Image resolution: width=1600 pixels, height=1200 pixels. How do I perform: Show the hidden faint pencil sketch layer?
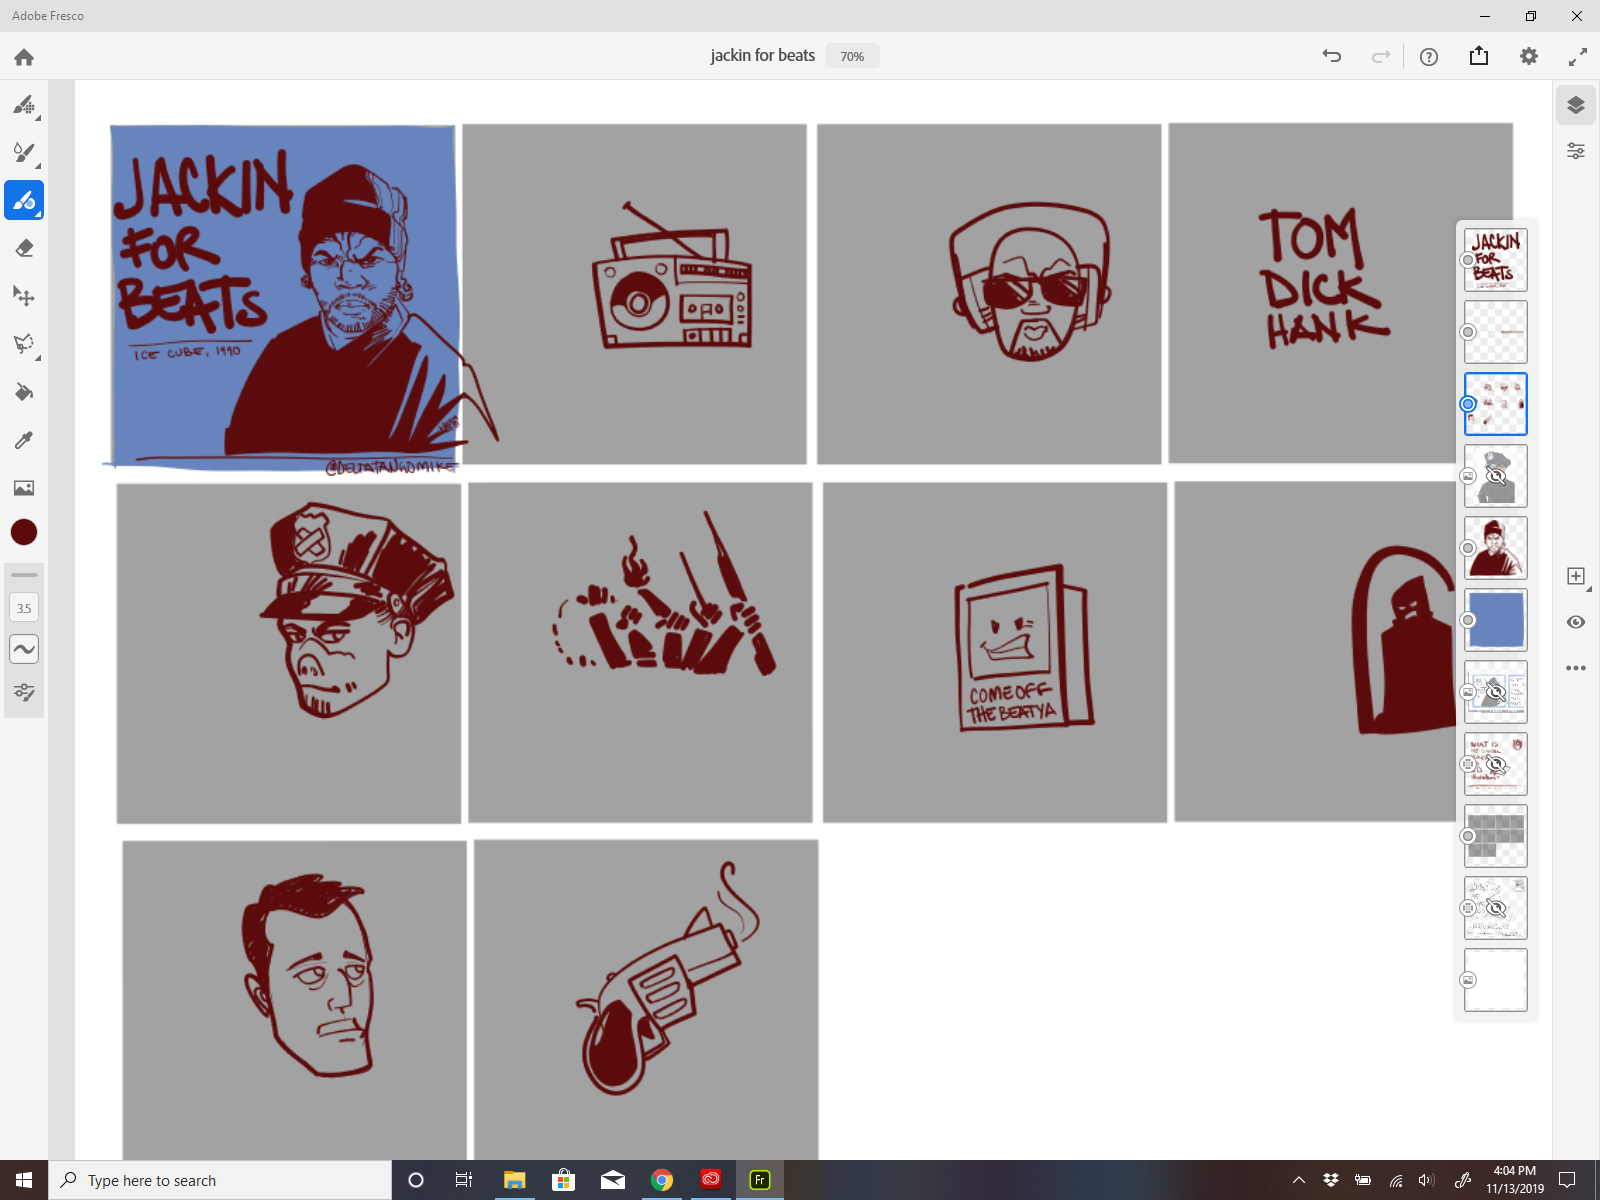point(1496,908)
